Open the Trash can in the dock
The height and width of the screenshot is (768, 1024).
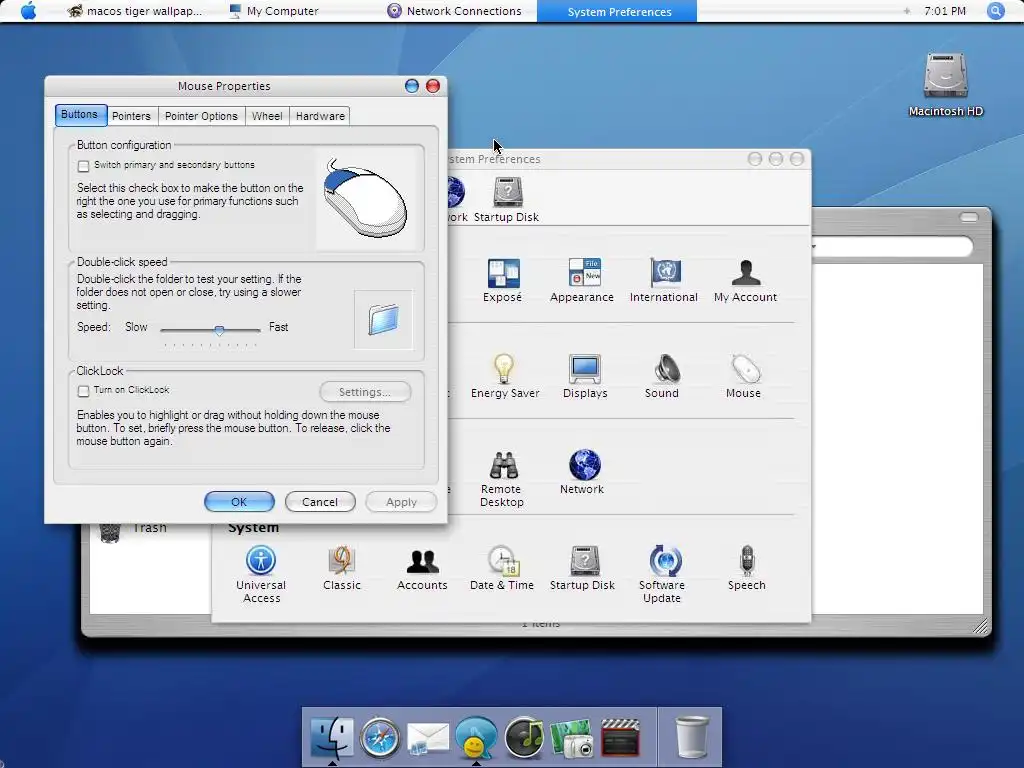pyautogui.click(x=692, y=737)
